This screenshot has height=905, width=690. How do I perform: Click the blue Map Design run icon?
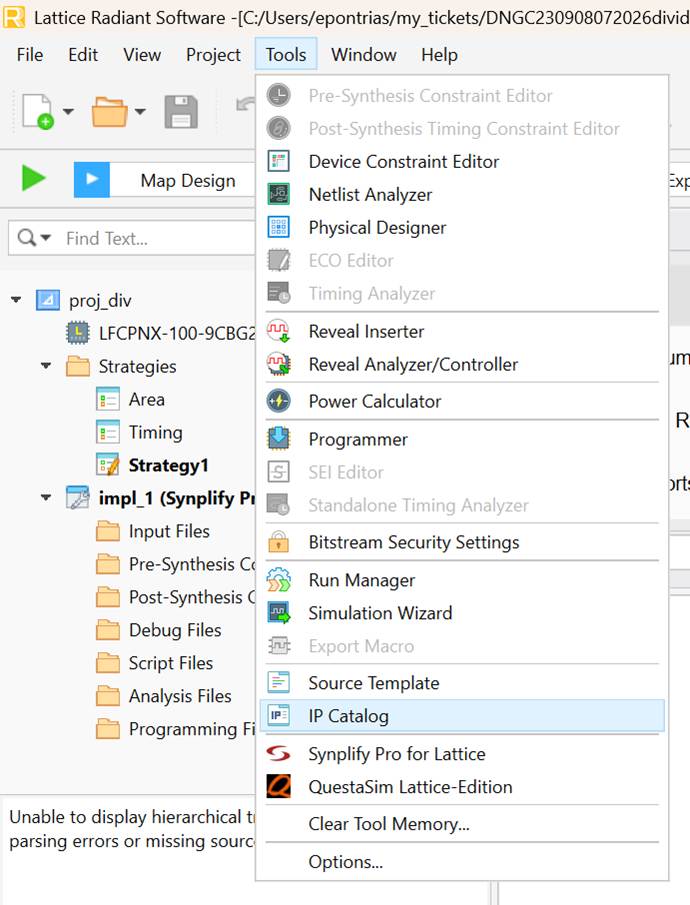[92, 179]
